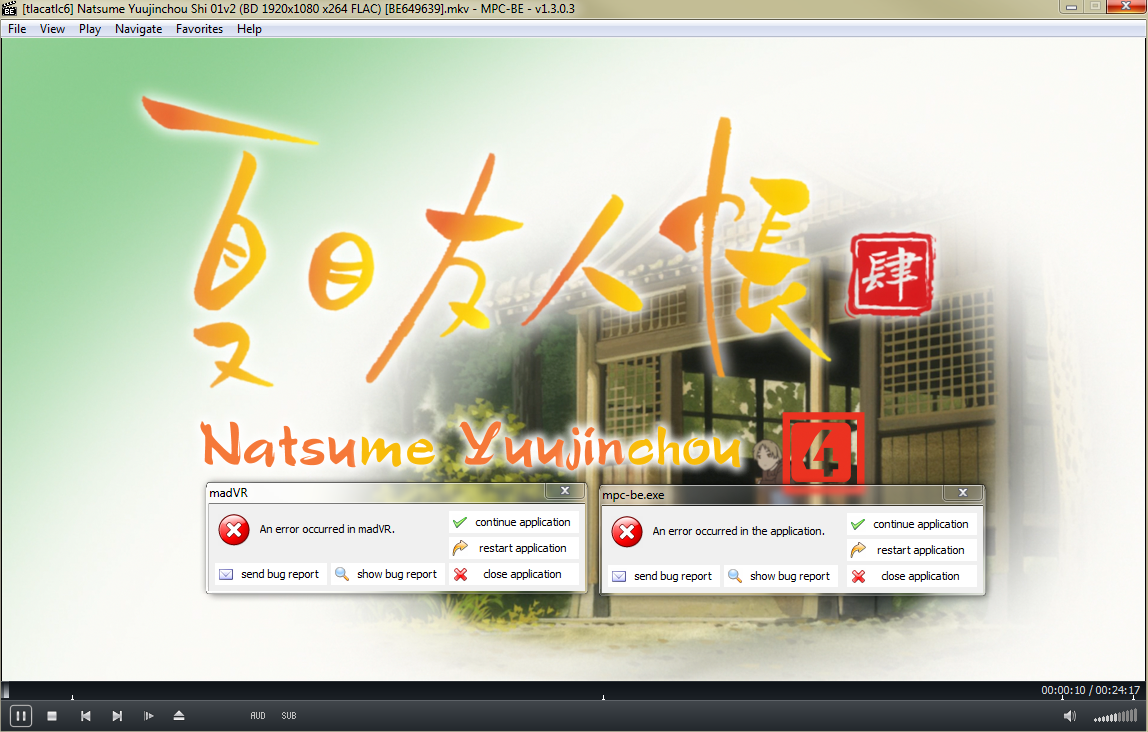Skip to previous chapter or file
This screenshot has height=732, width=1148.
coord(86,716)
